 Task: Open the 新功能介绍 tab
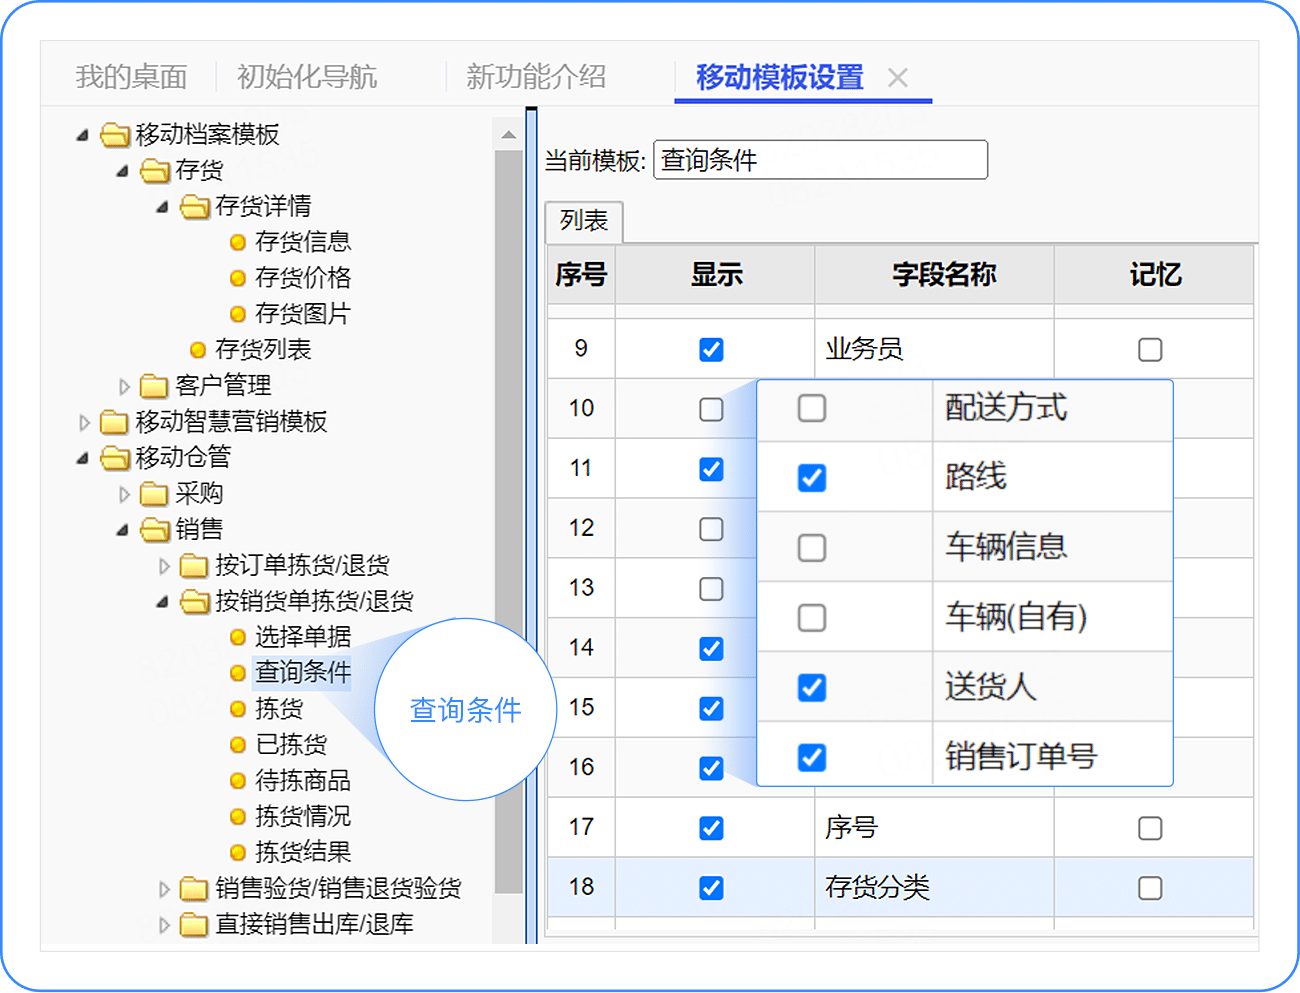pyautogui.click(x=536, y=77)
